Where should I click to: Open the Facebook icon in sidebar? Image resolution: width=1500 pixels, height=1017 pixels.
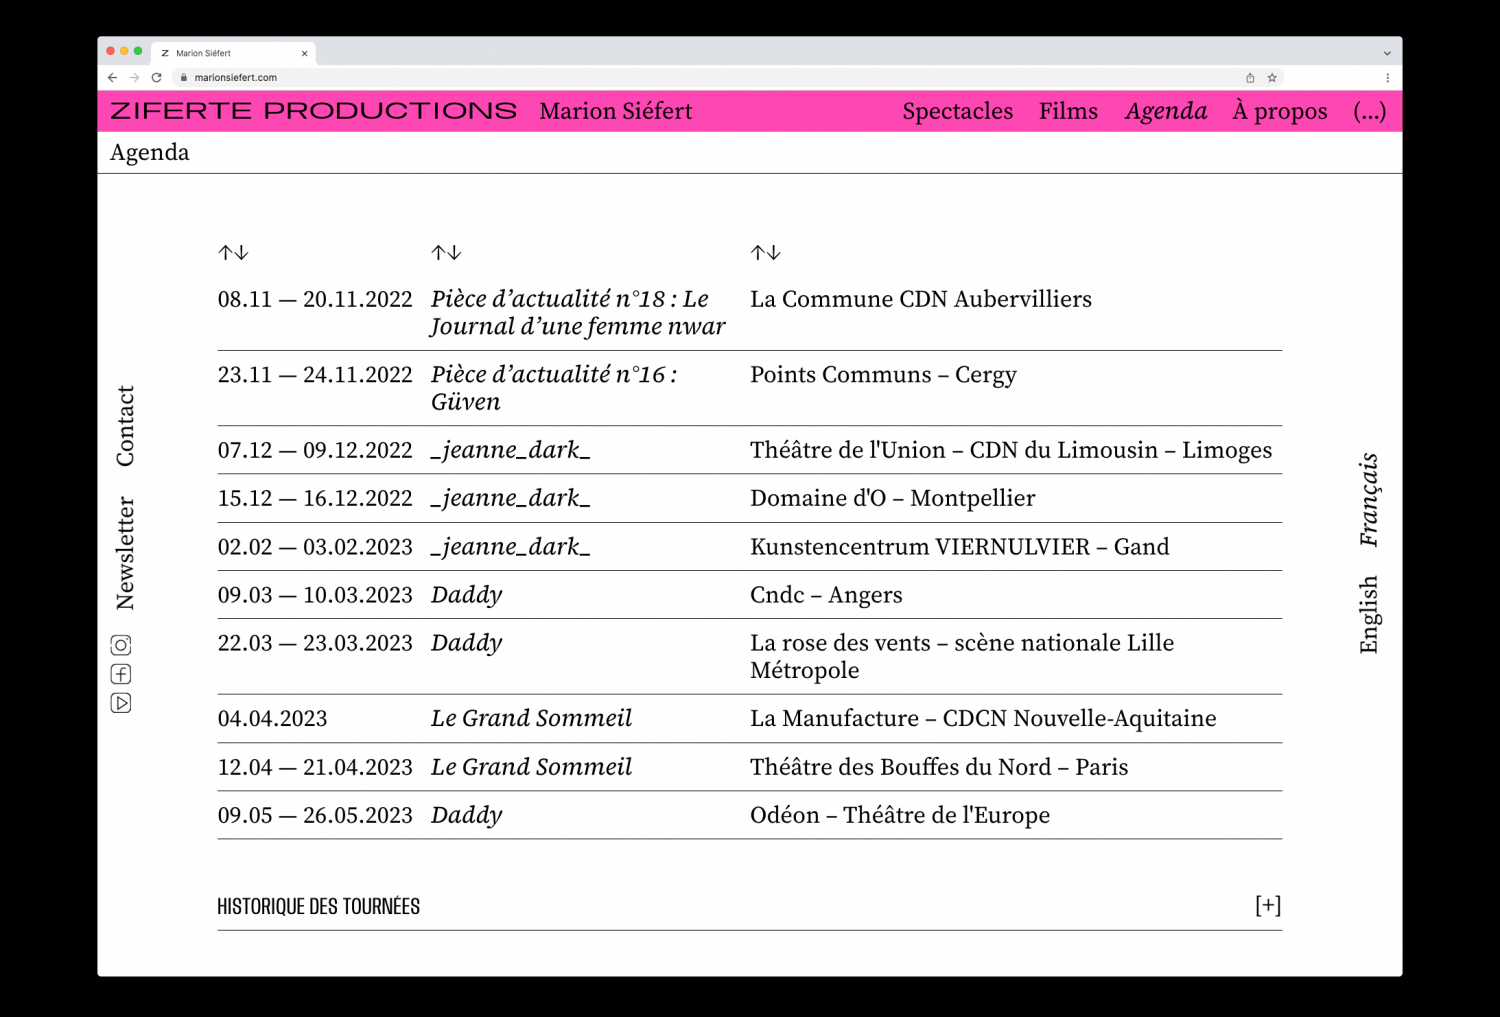[x=121, y=674]
